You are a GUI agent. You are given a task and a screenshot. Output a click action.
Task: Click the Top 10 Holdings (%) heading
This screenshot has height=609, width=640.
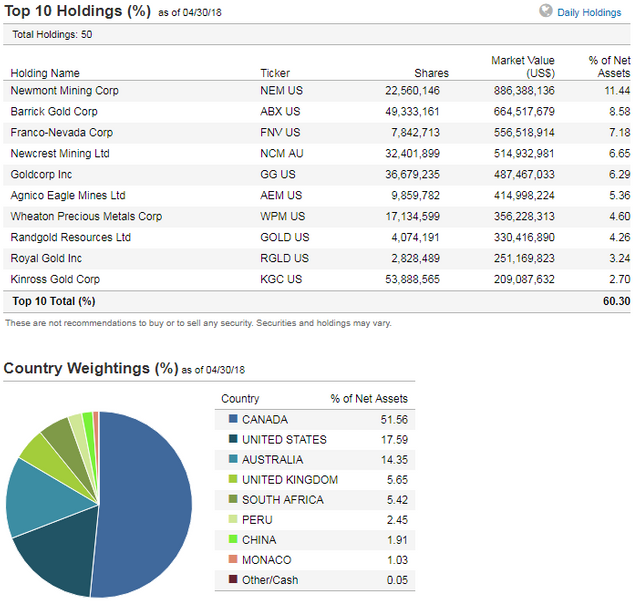[x=78, y=11]
